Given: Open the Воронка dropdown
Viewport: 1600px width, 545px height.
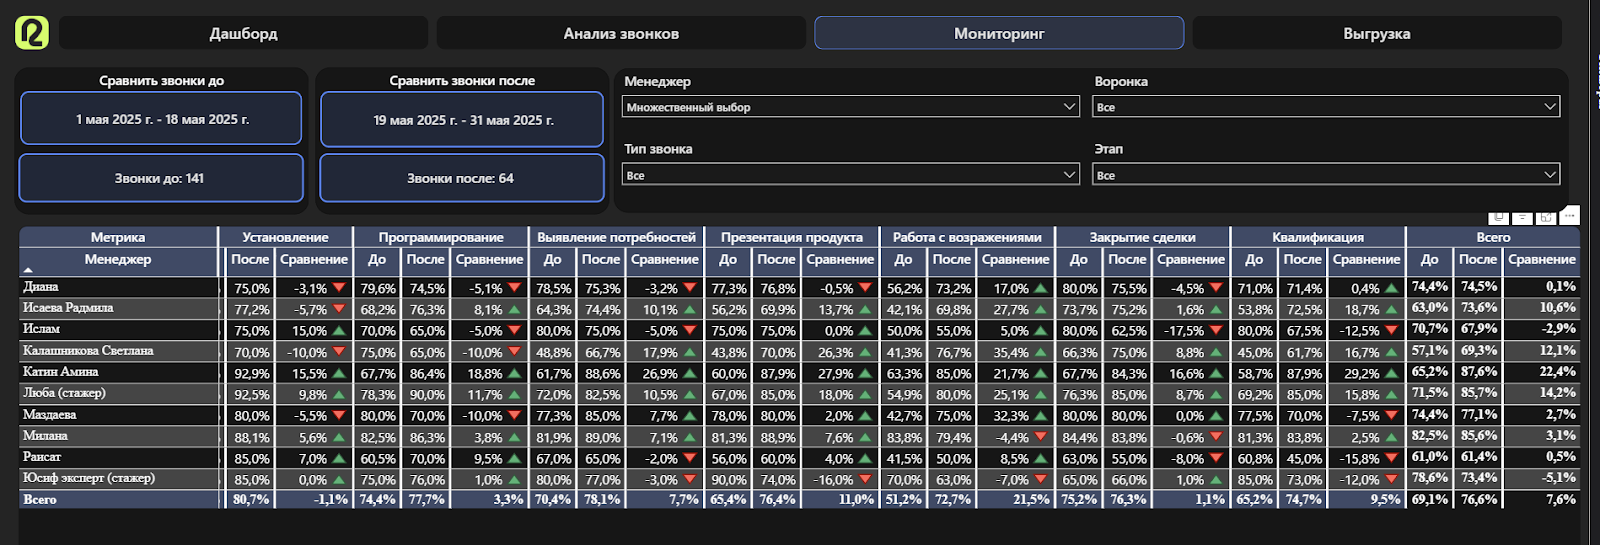Looking at the screenshot, I should 1326,107.
